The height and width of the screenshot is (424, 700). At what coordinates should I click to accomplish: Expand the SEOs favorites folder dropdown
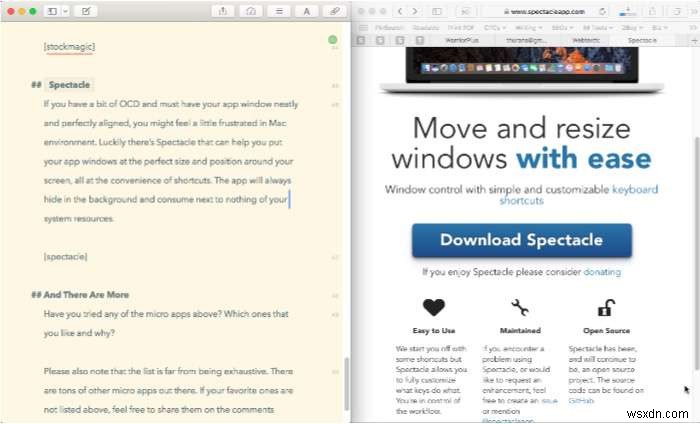point(562,28)
